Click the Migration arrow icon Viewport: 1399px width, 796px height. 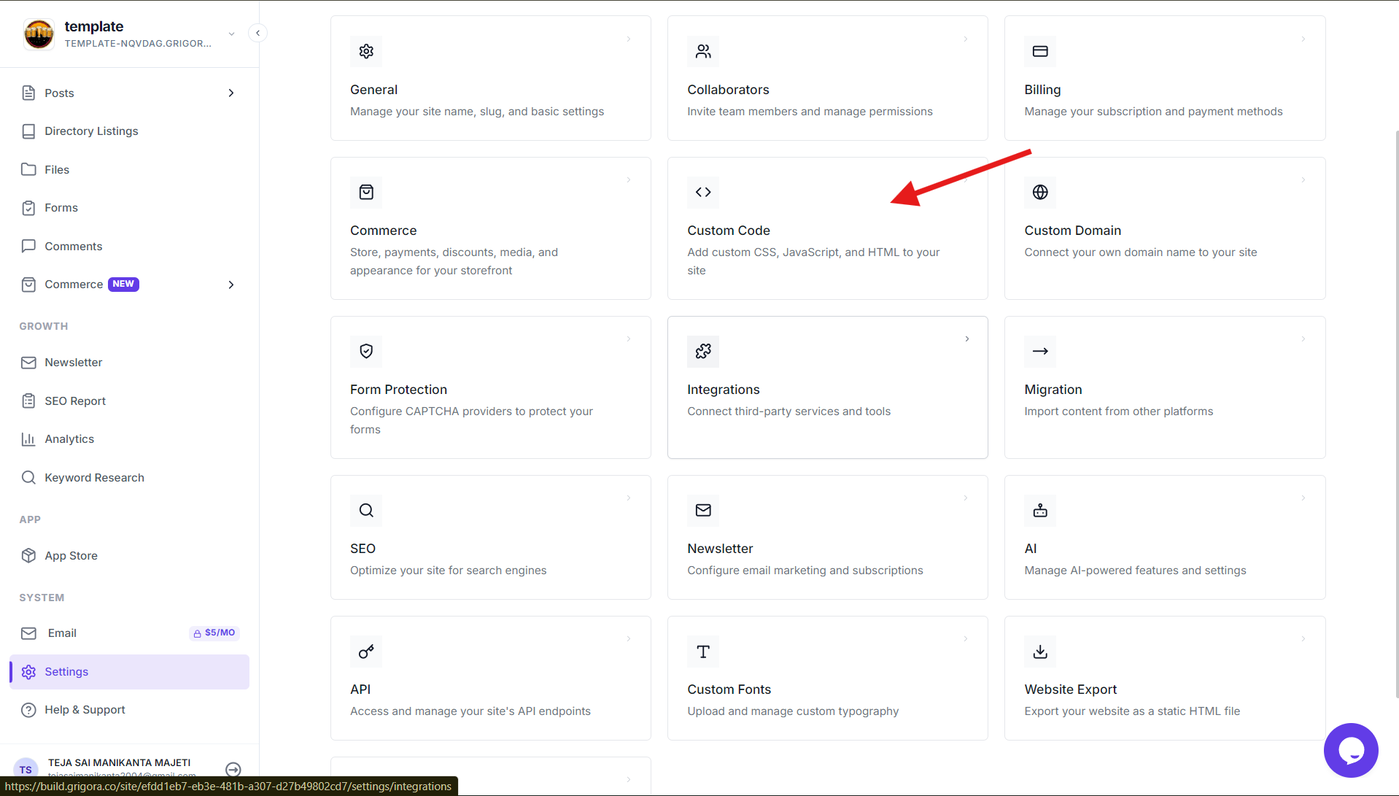pyautogui.click(x=1040, y=351)
